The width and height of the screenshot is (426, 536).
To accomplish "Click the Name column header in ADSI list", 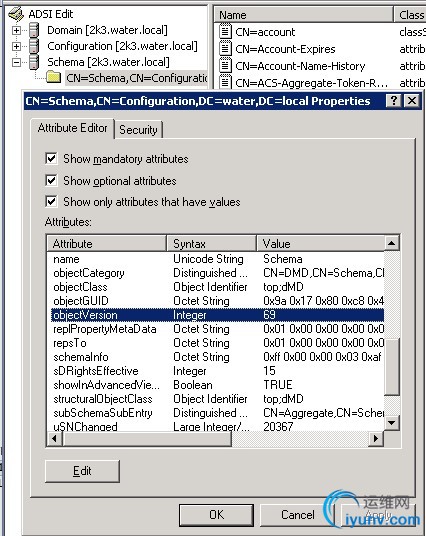I will pyautogui.click(x=304, y=15).
